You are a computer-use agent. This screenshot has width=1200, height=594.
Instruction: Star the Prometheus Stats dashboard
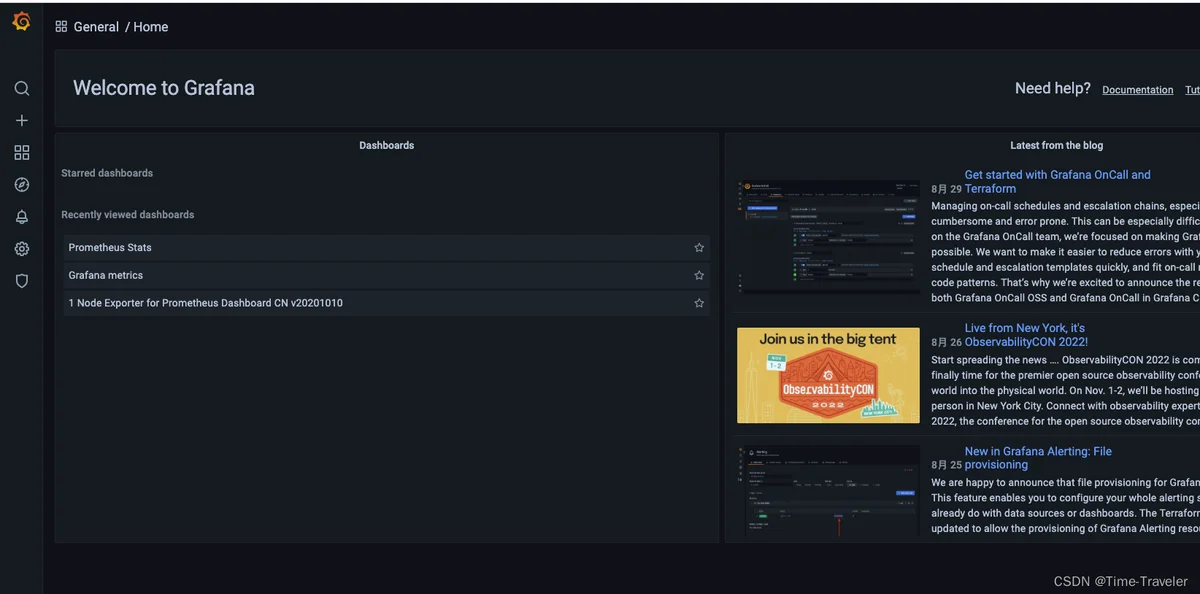[699, 248]
